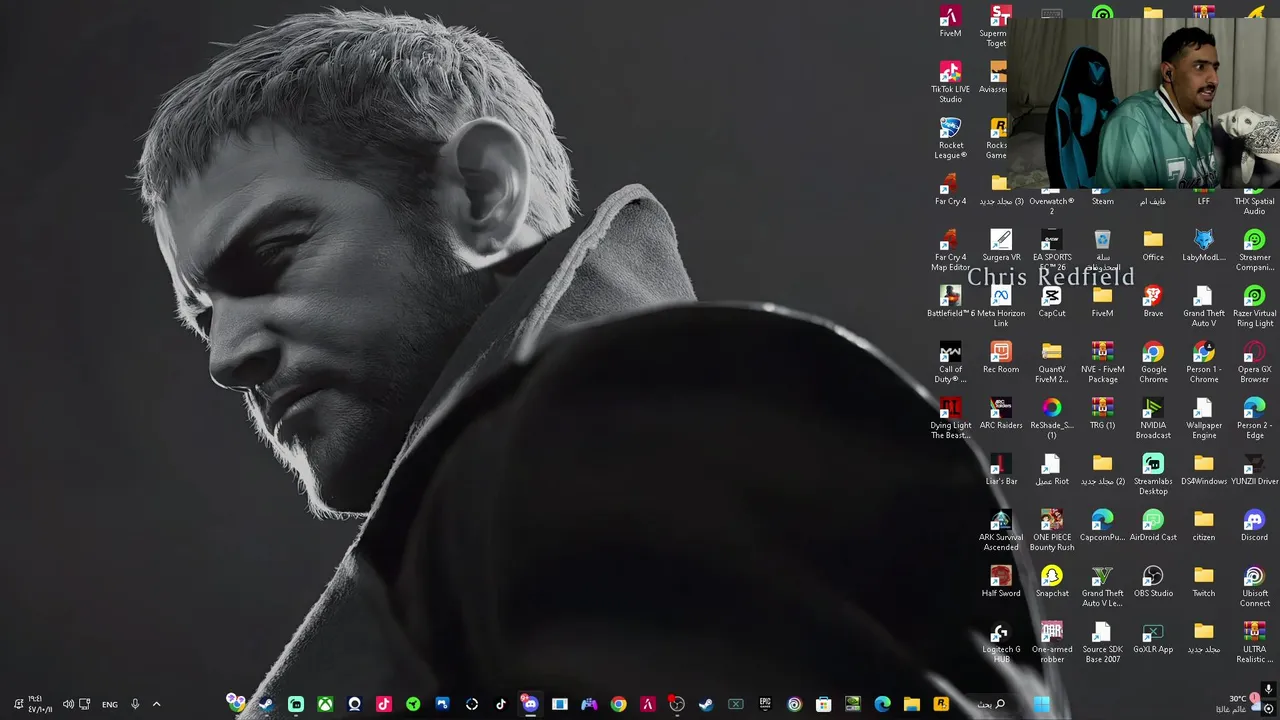Open volume control in system tray

tap(68, 704)
